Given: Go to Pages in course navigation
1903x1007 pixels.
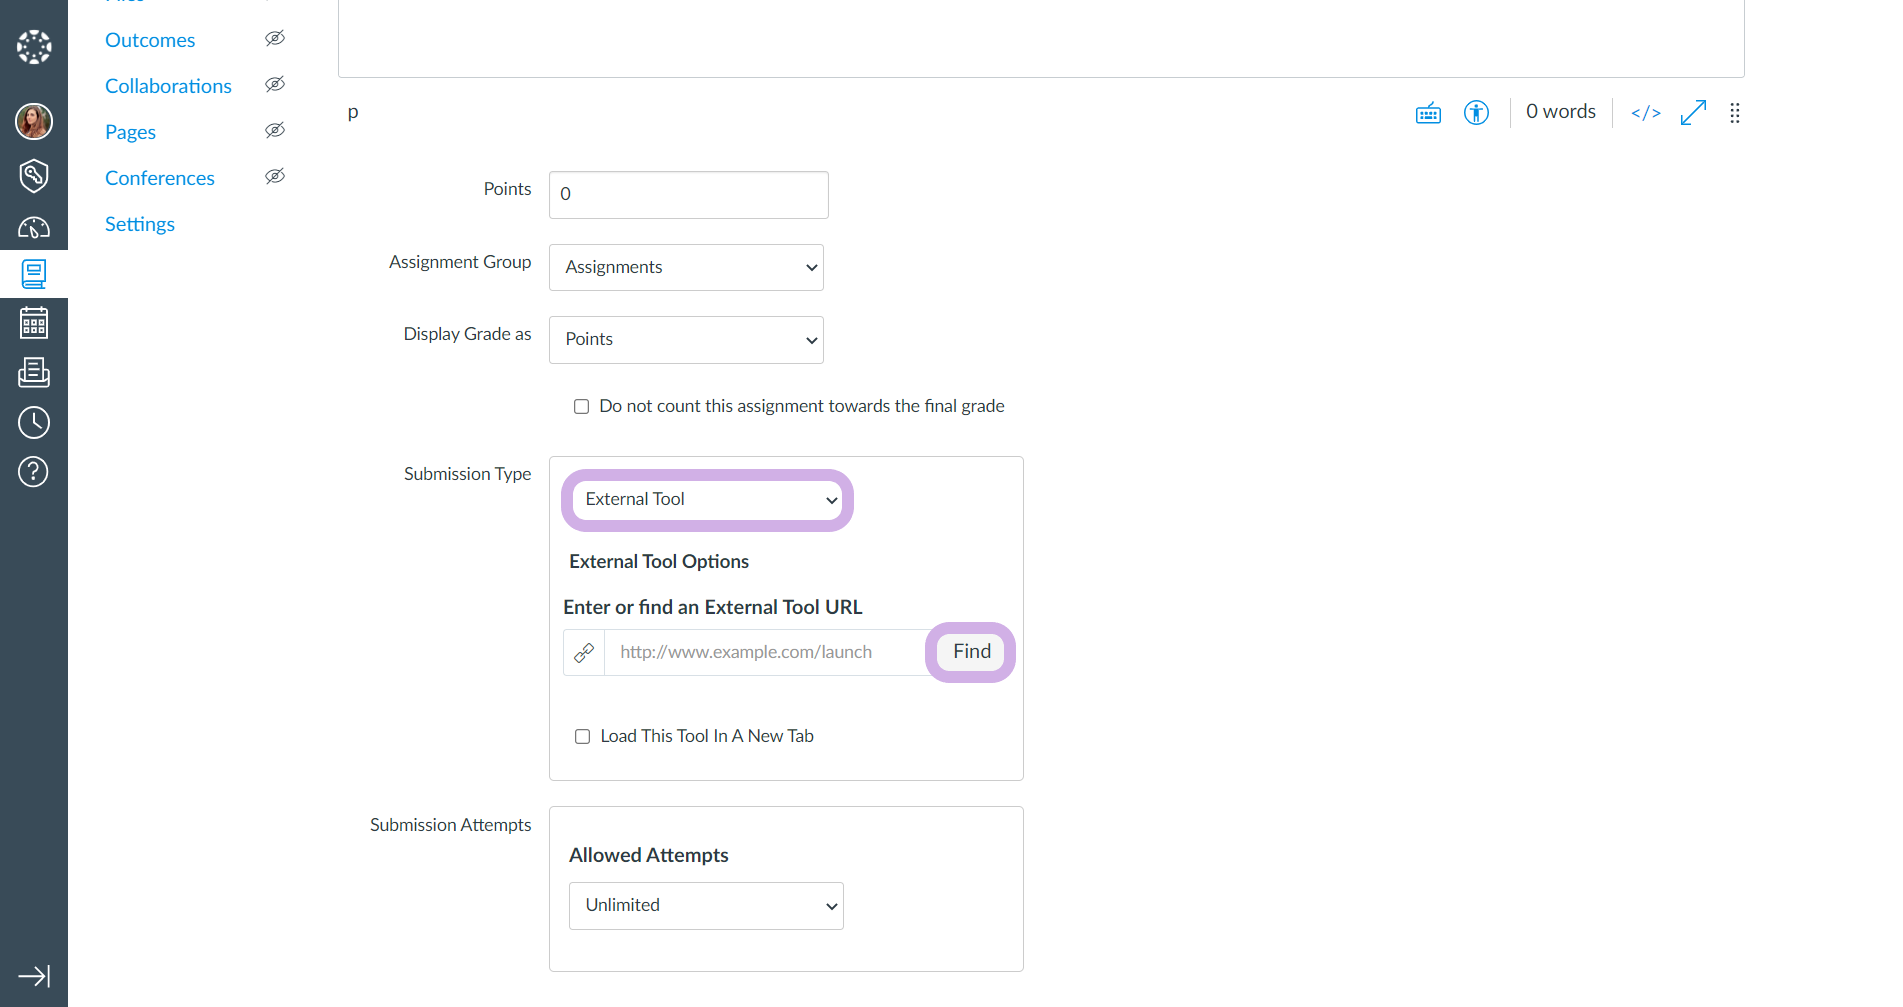Looking at the screenshot, I should pyautogui.click(x=130, y=132).
